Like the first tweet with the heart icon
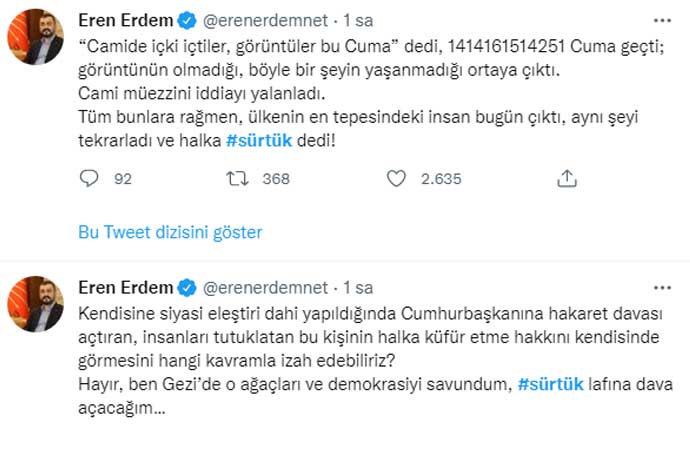The width and height of the screenshot is (690, 450). coord(397,179)
